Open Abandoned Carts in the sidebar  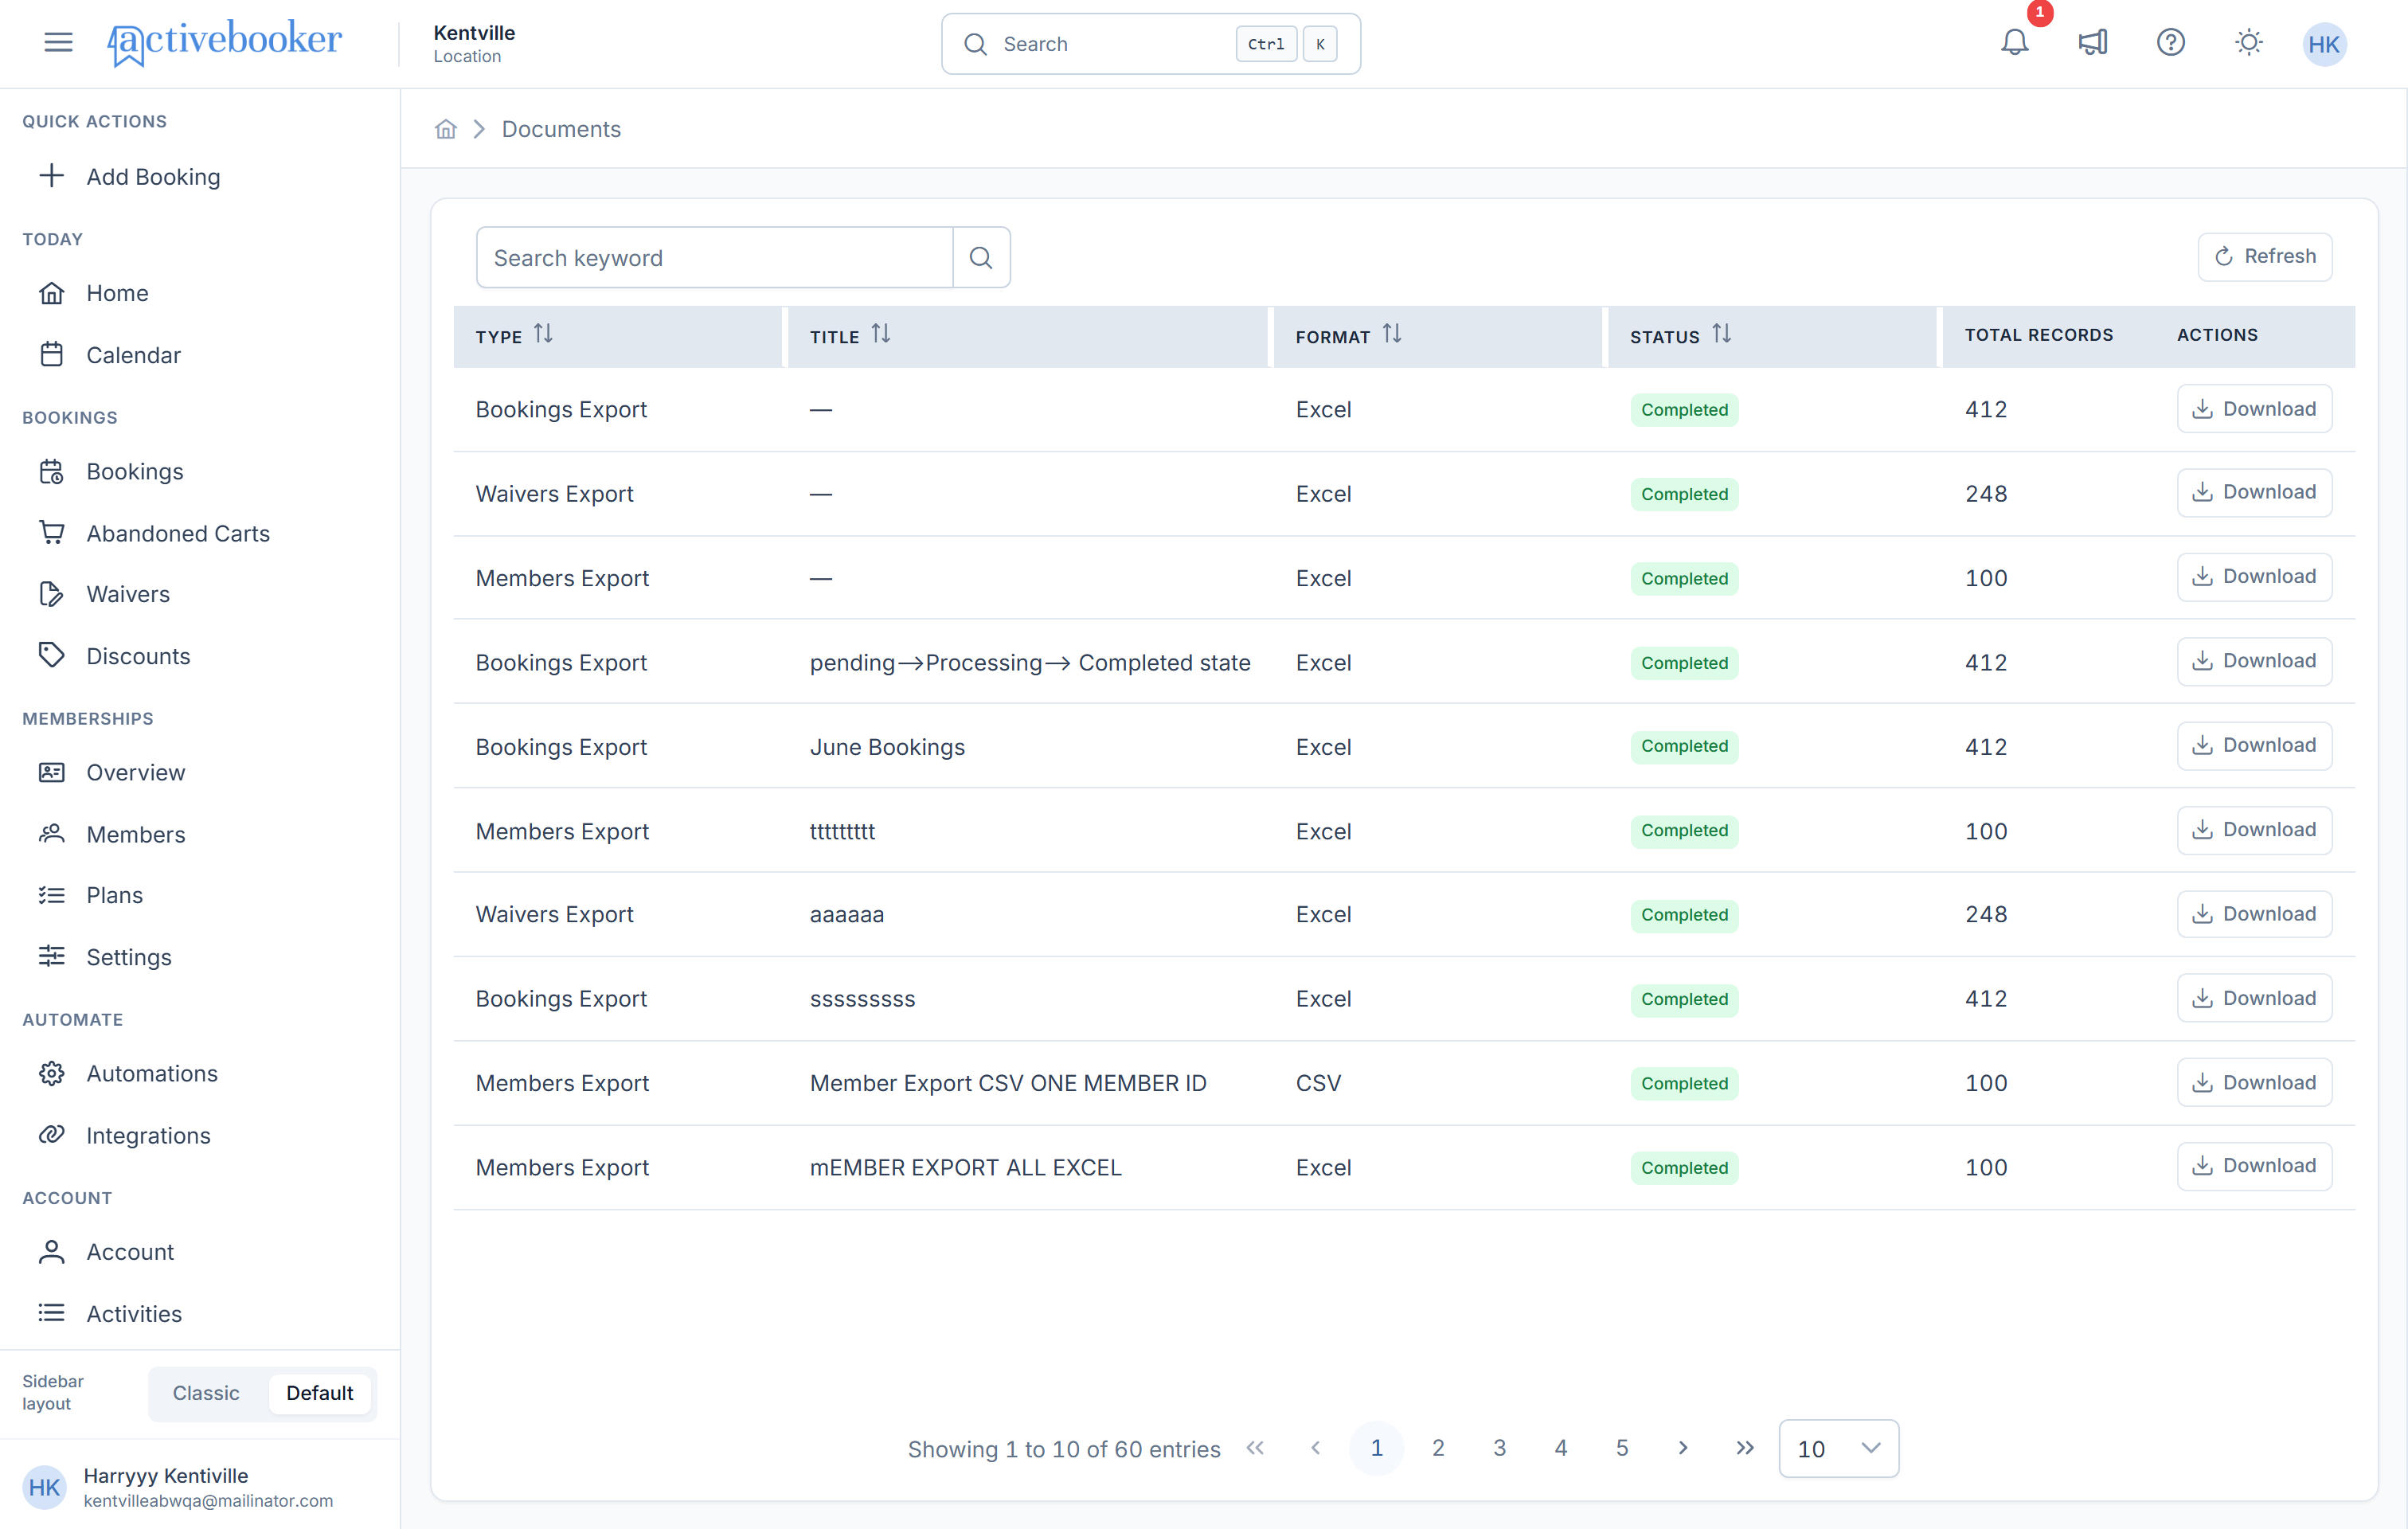pyautogui.click(x=155, y=533)
